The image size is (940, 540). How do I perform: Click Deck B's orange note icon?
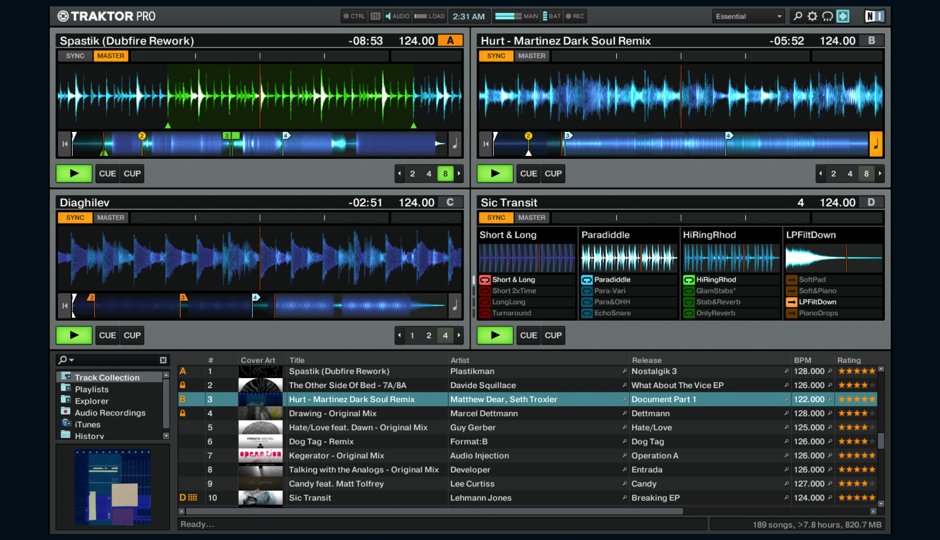click(876, 144)
